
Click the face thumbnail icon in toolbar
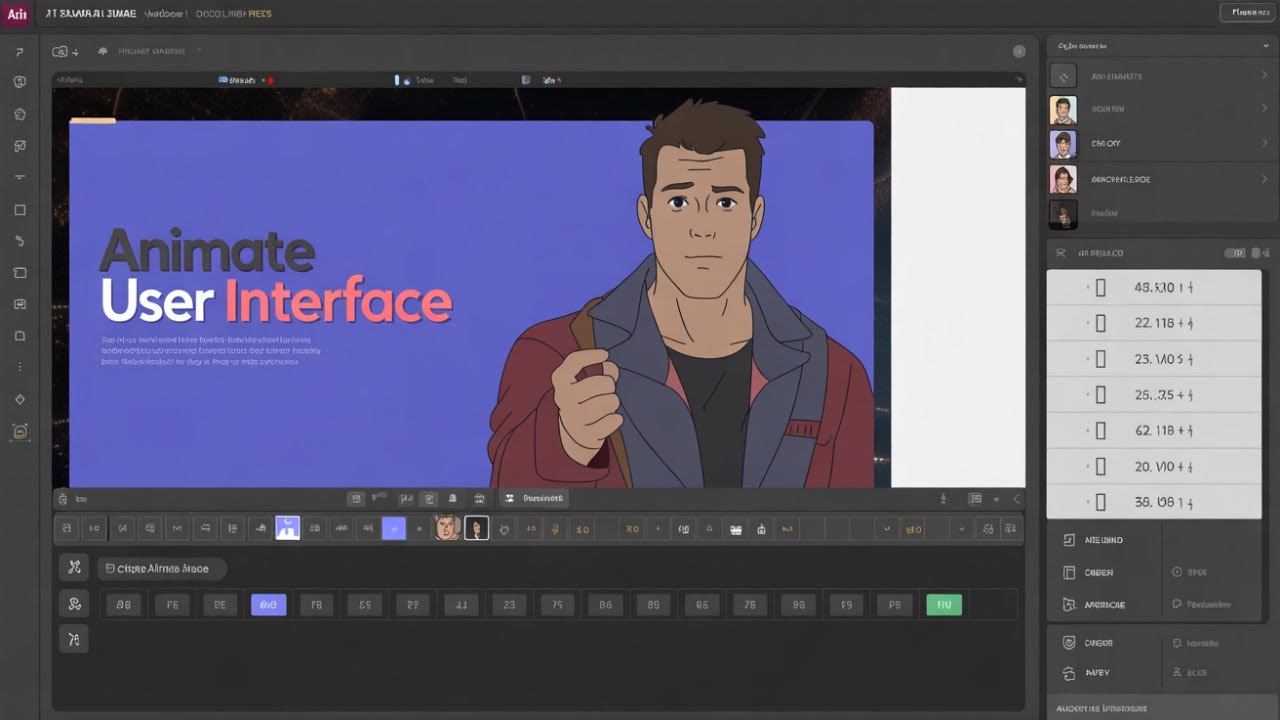(x=446, y=528)
